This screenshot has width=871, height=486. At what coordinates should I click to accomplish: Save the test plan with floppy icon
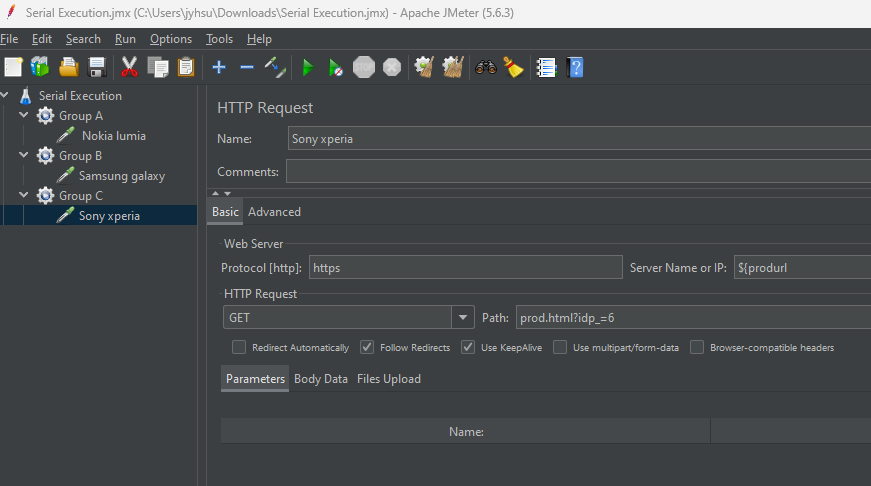(97, 67)
